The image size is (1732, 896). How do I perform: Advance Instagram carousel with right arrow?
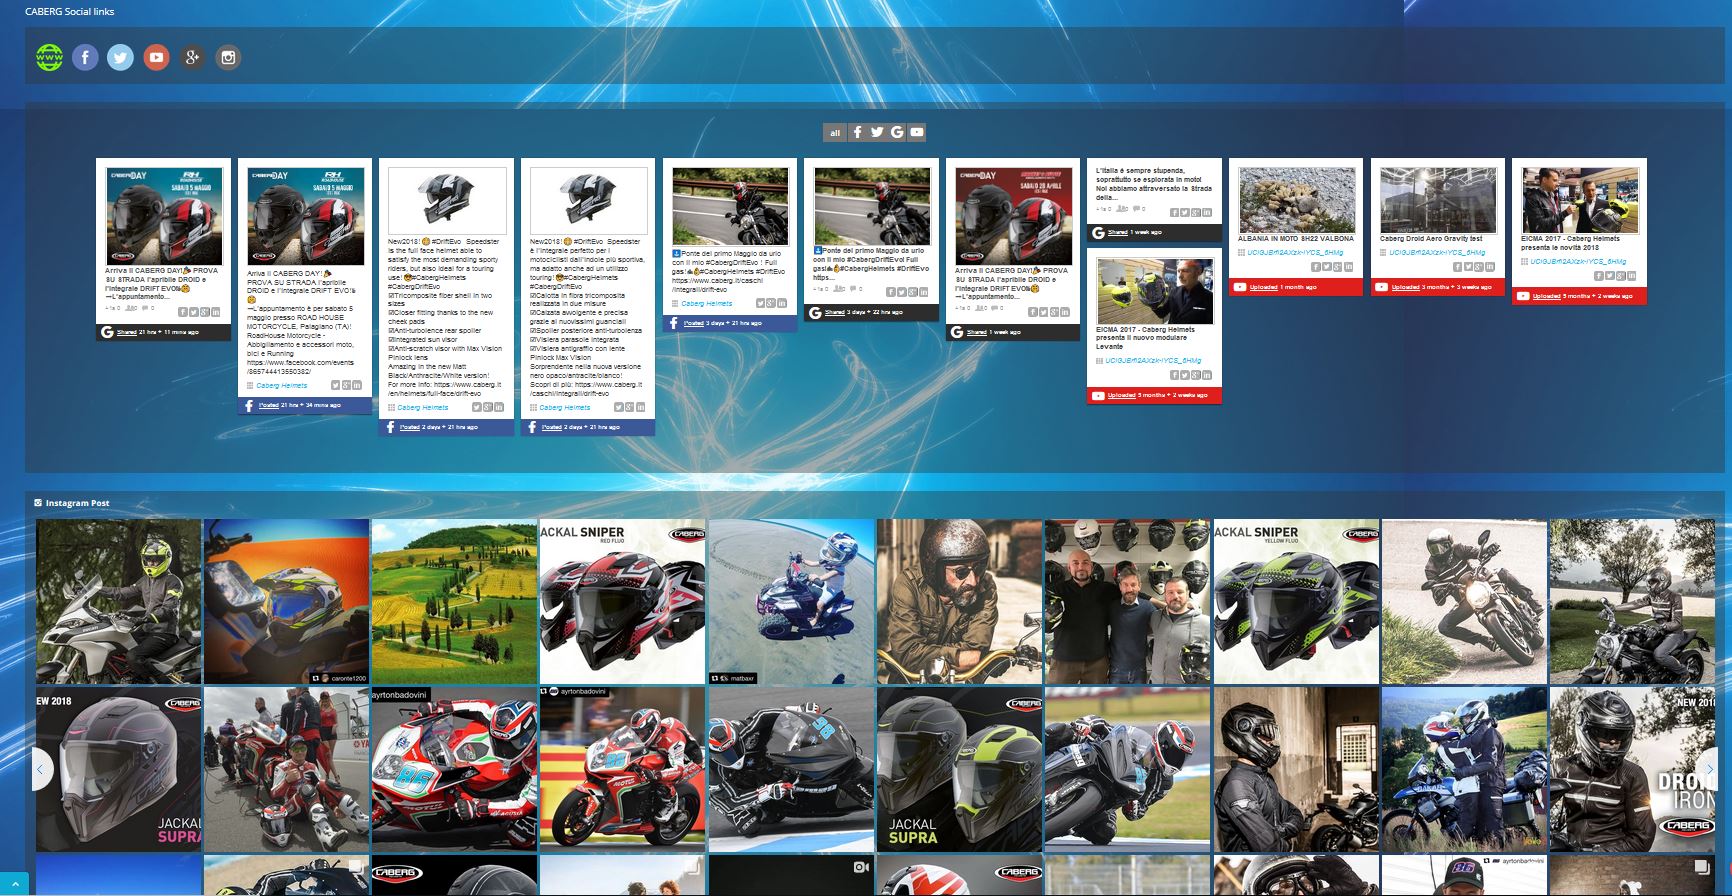(x=1709, y=769)
